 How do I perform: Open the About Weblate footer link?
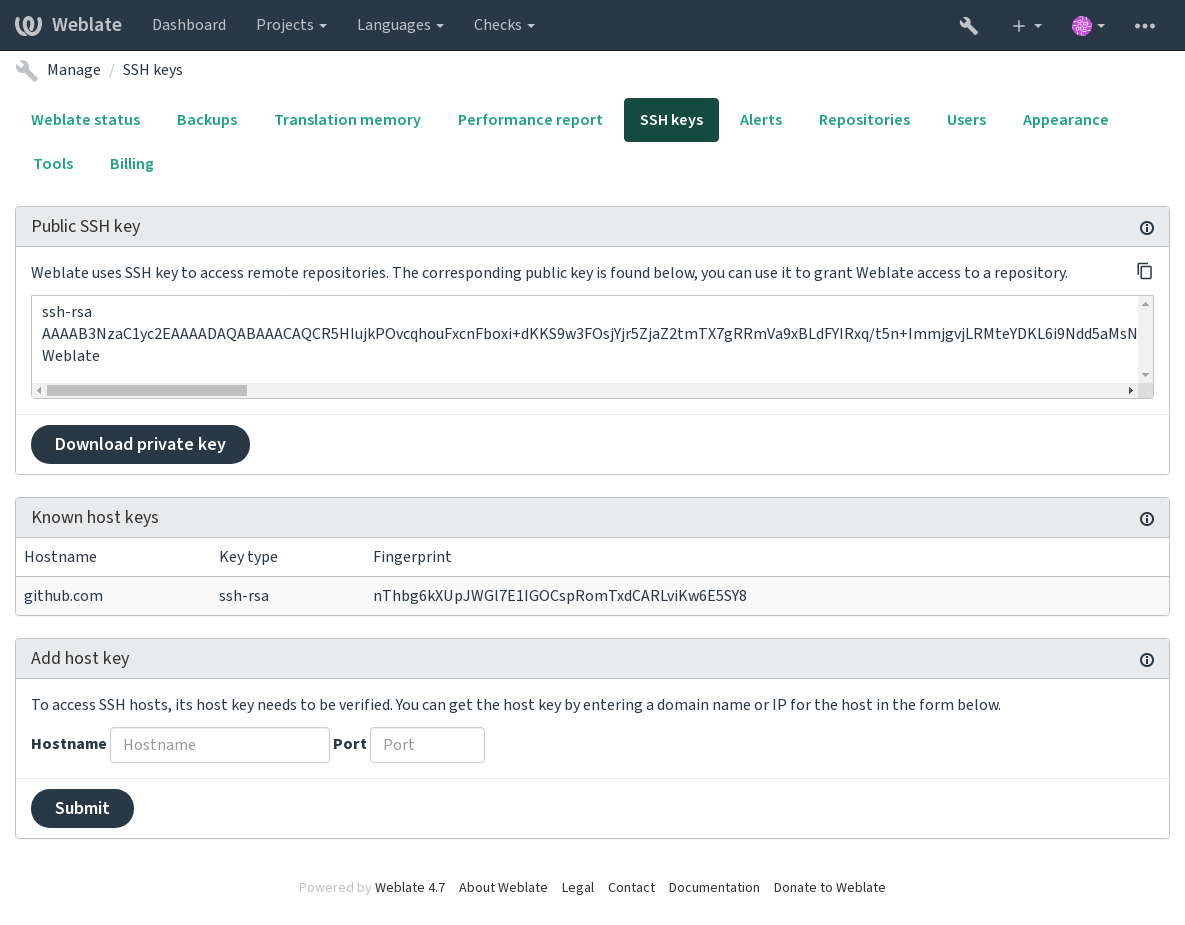coord(503,887)
